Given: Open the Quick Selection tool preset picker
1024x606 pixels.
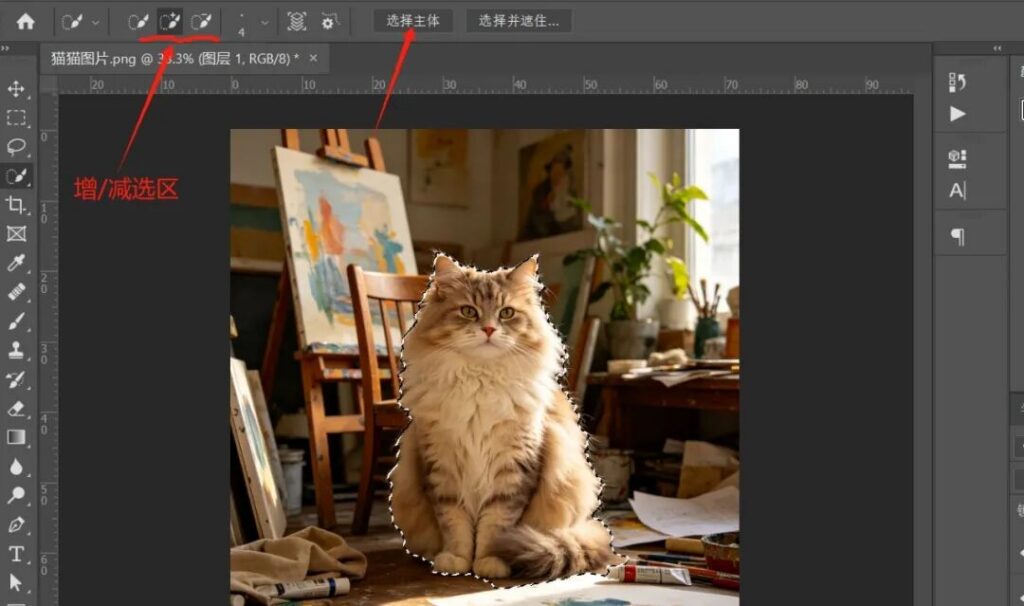Looking at the screenshot, I should [x=80, y=22].
